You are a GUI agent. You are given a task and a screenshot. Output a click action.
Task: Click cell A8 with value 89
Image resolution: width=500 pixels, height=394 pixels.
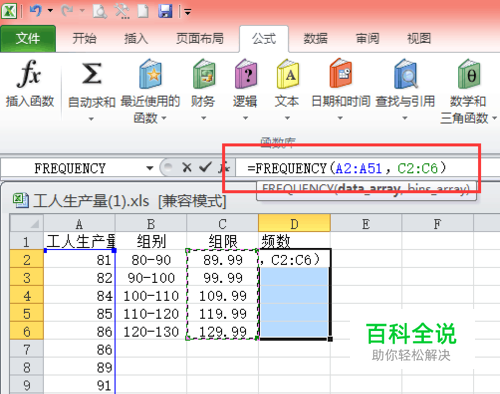tap(80, 367)
